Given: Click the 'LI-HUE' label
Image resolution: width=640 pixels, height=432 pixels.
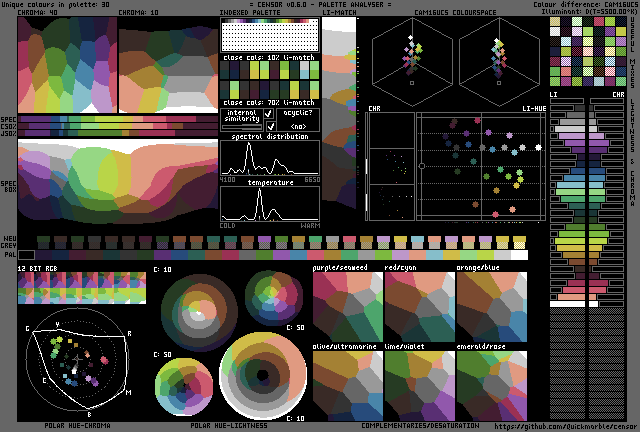Looking at the screenshot, I should [534, 108].
